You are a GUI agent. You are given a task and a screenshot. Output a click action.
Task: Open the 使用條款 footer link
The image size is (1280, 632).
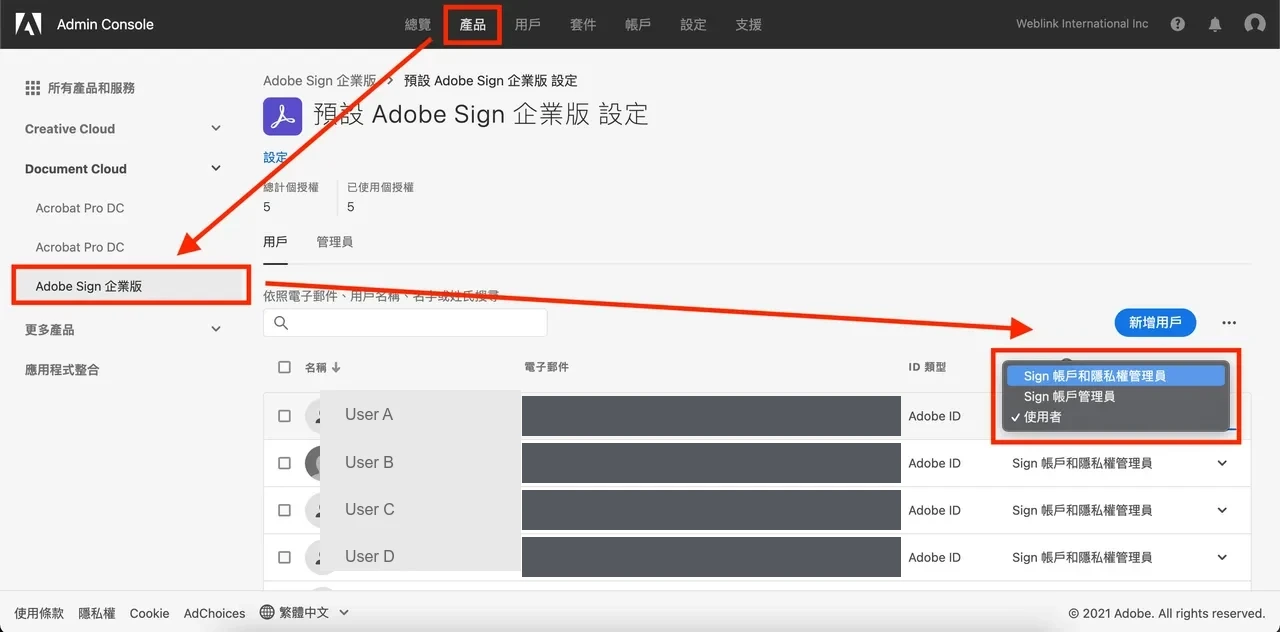click(x=39, y=613)
